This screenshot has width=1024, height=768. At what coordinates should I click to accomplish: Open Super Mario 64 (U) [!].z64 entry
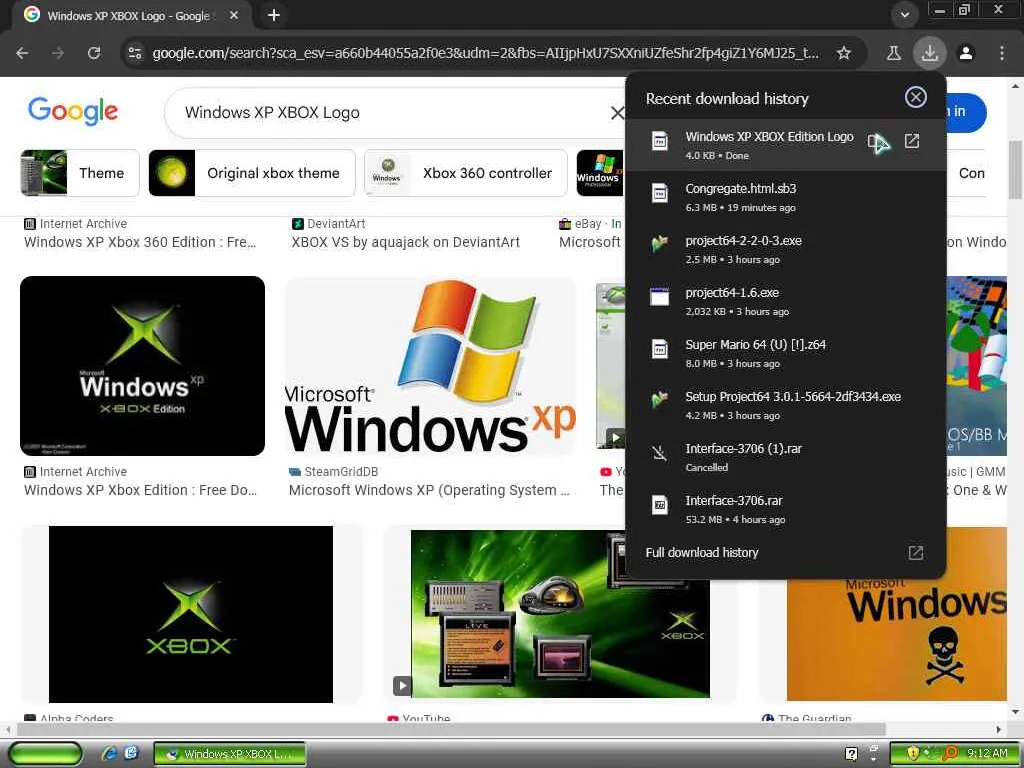tap(786, 353)
